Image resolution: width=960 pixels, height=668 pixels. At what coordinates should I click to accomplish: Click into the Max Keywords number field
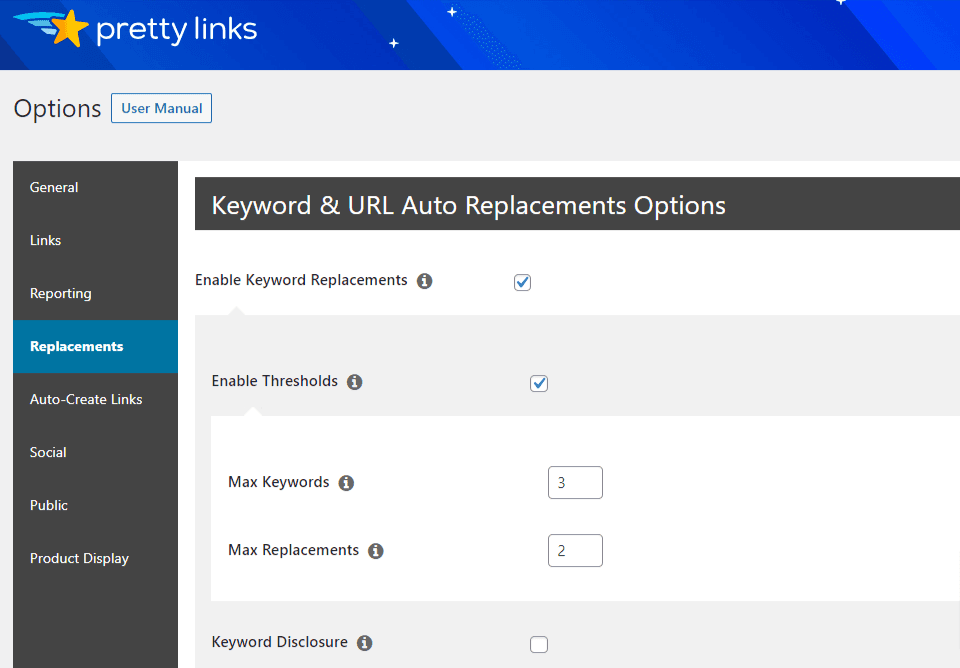(575, 482)
